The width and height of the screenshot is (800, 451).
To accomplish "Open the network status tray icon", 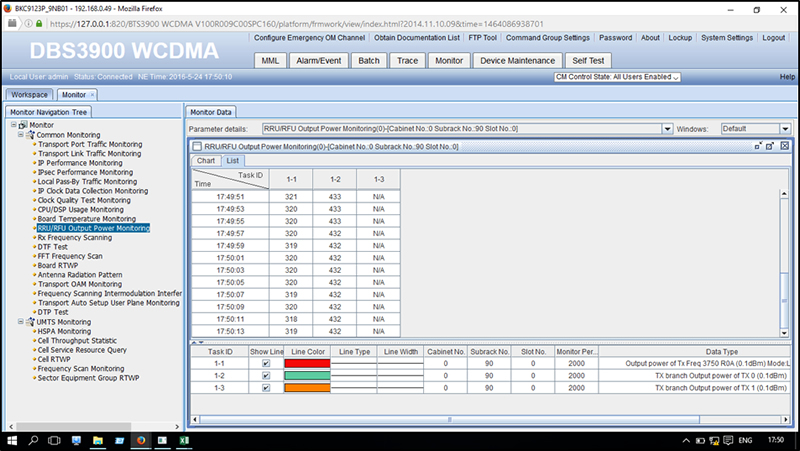I will pyautogui.click(x=714, y=440).
